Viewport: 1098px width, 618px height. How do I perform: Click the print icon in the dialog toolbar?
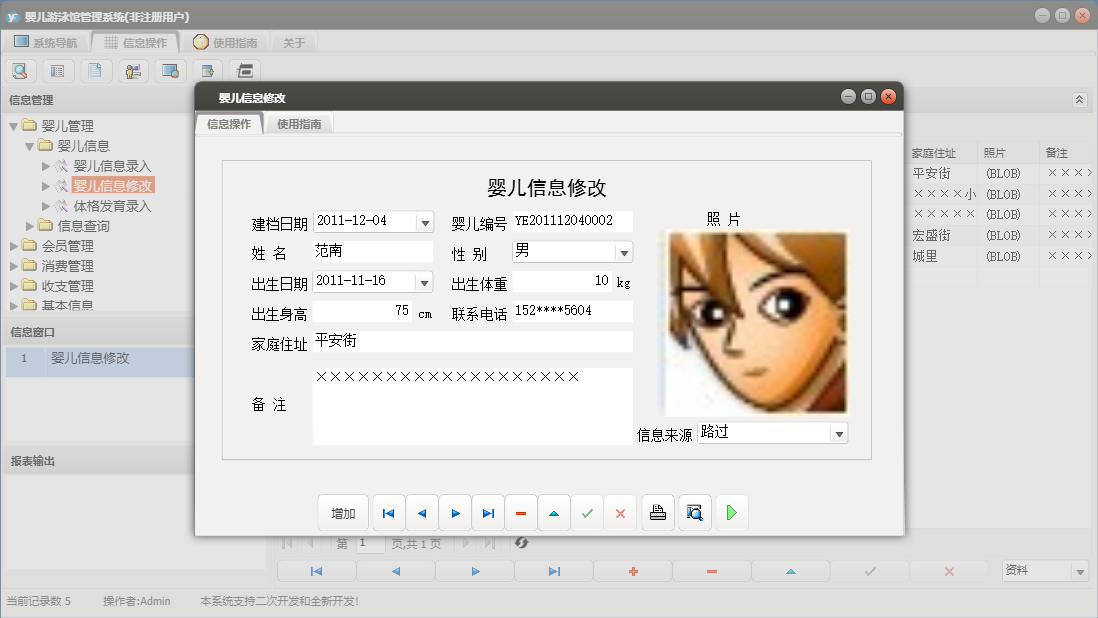(657, 512)
